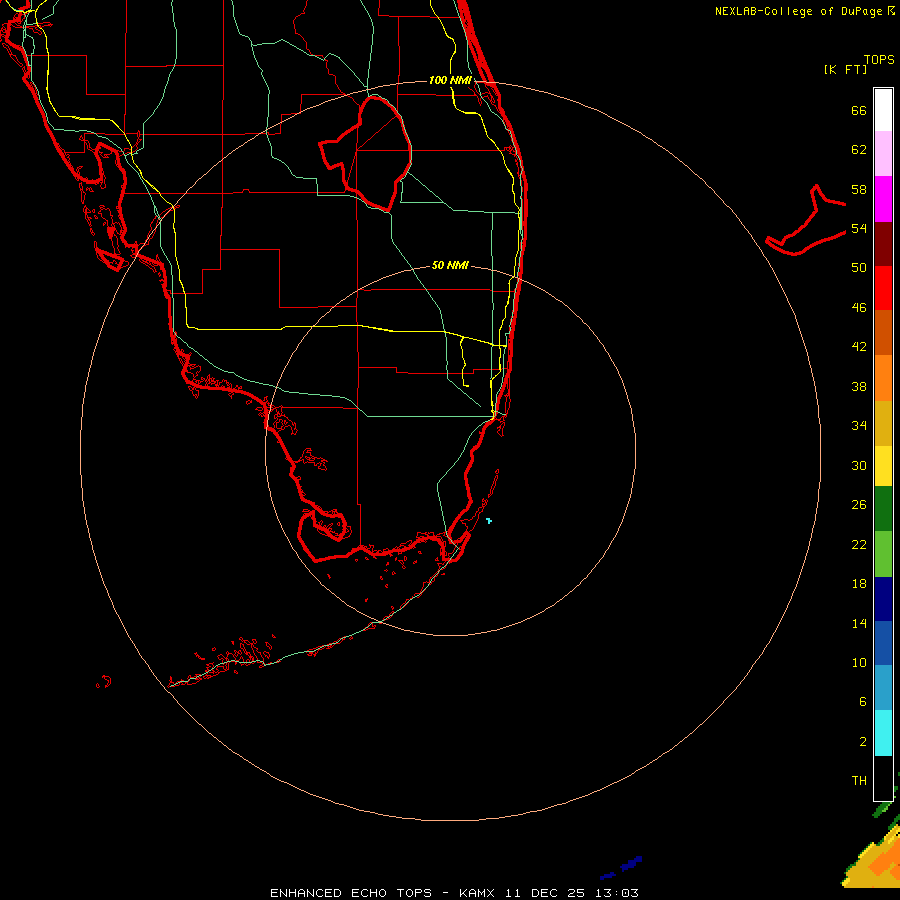The image size is (900, 900).
Task: Click the legend value "26"
Action: [x=859, y=505]
